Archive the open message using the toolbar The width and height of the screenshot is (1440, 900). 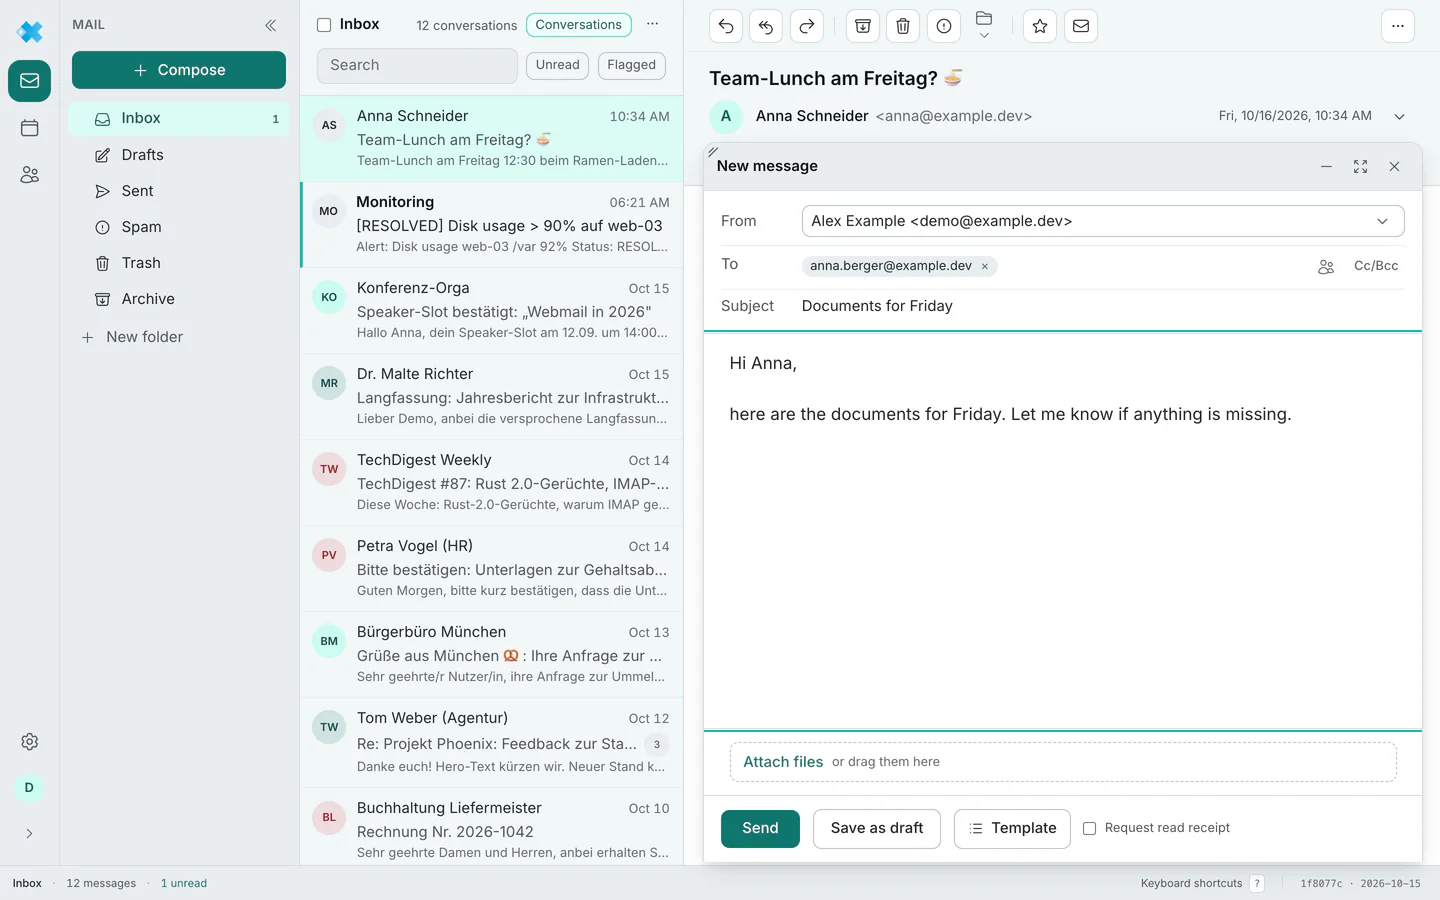tap(863, 26)
